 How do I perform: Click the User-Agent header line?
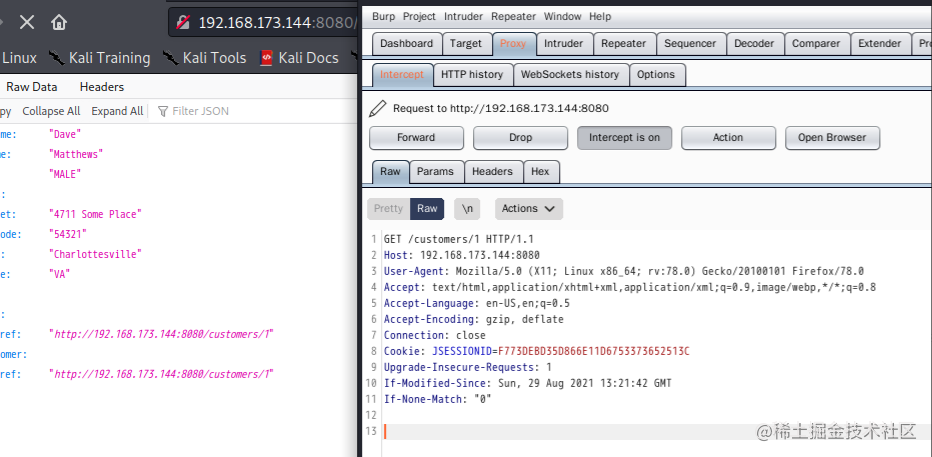pos(624,272)
